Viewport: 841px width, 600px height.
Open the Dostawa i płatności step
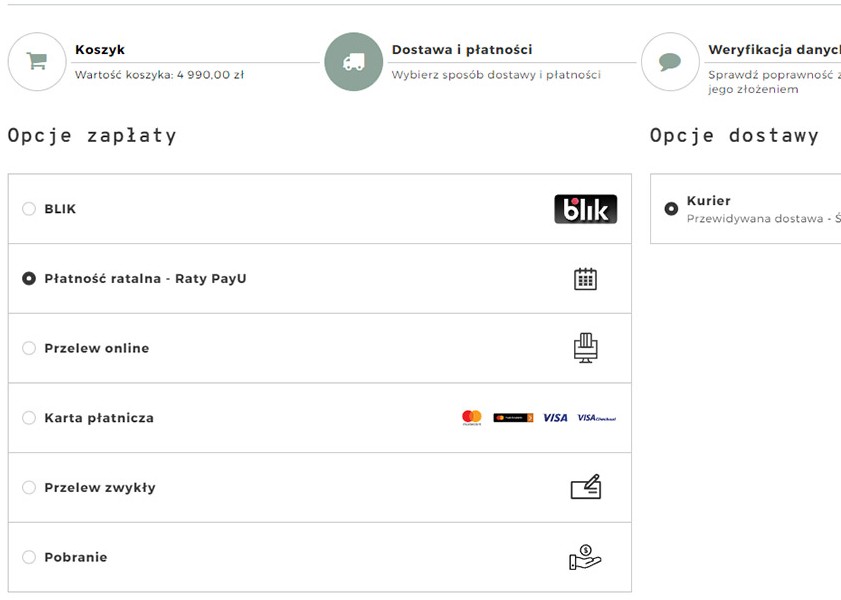point(461,50)
